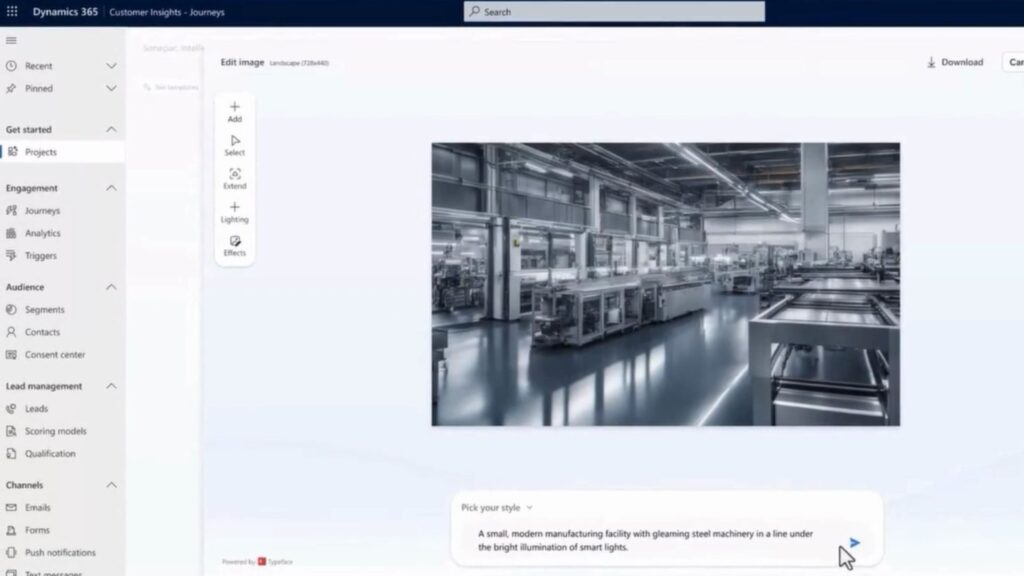
Task: Expand the Recent section
Action: 110,65
